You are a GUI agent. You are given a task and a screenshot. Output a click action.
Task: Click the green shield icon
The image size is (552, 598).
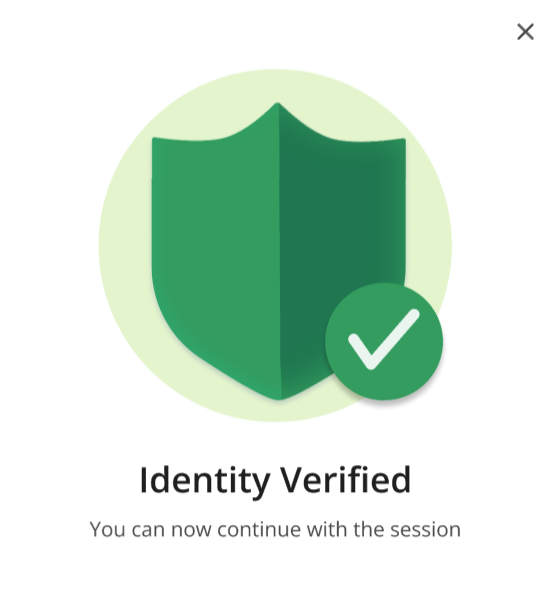(x=278, y=251)
